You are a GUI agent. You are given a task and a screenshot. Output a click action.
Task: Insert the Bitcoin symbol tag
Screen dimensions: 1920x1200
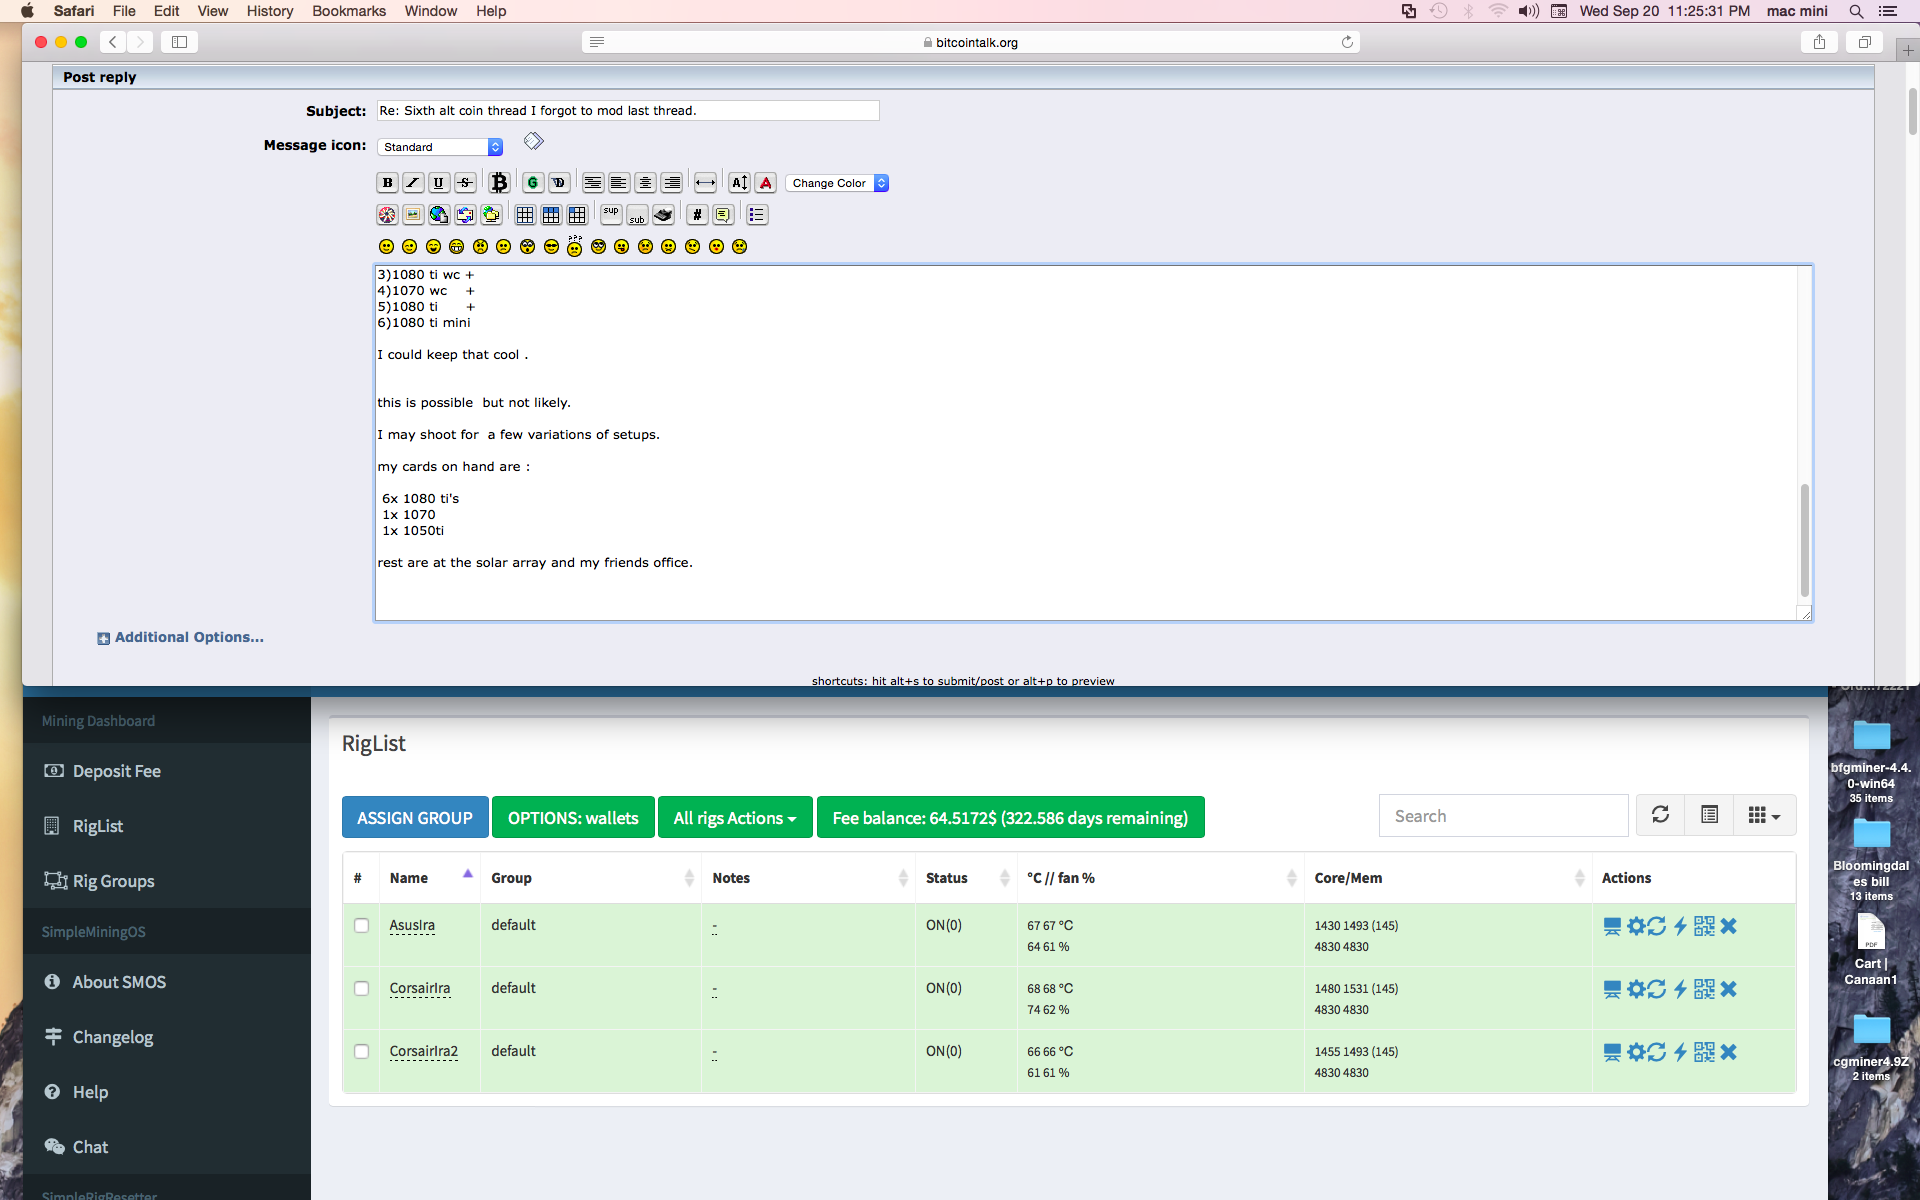(500, 183)
